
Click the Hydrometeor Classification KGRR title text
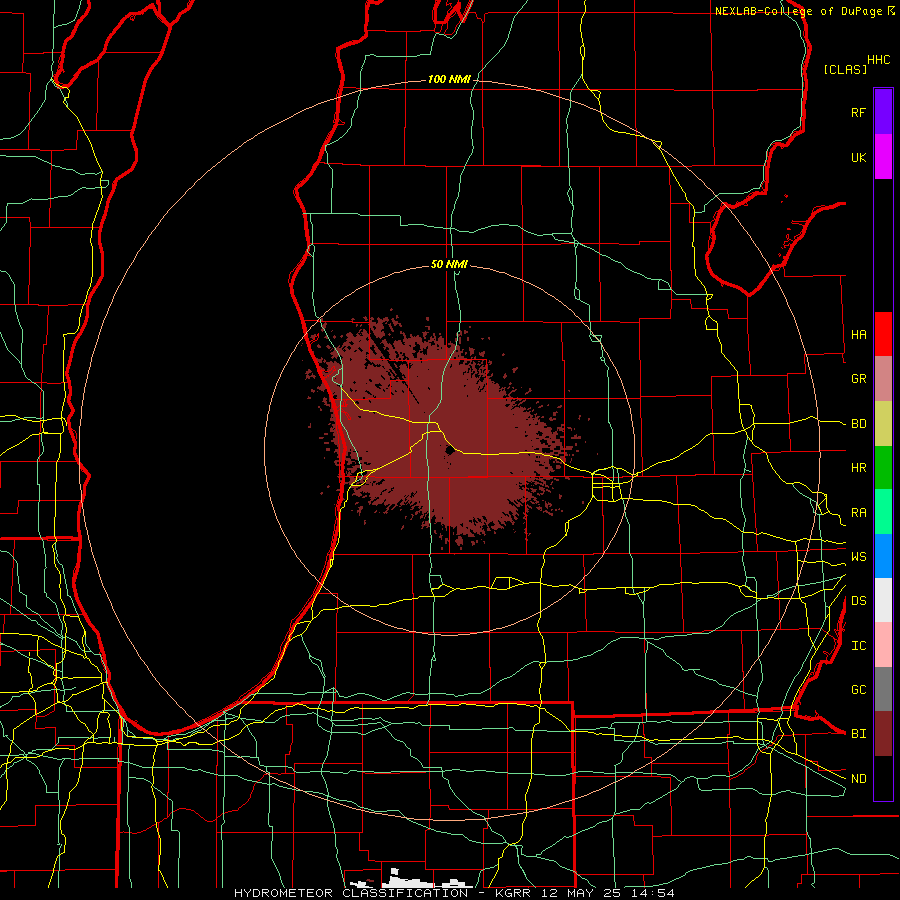454,893
